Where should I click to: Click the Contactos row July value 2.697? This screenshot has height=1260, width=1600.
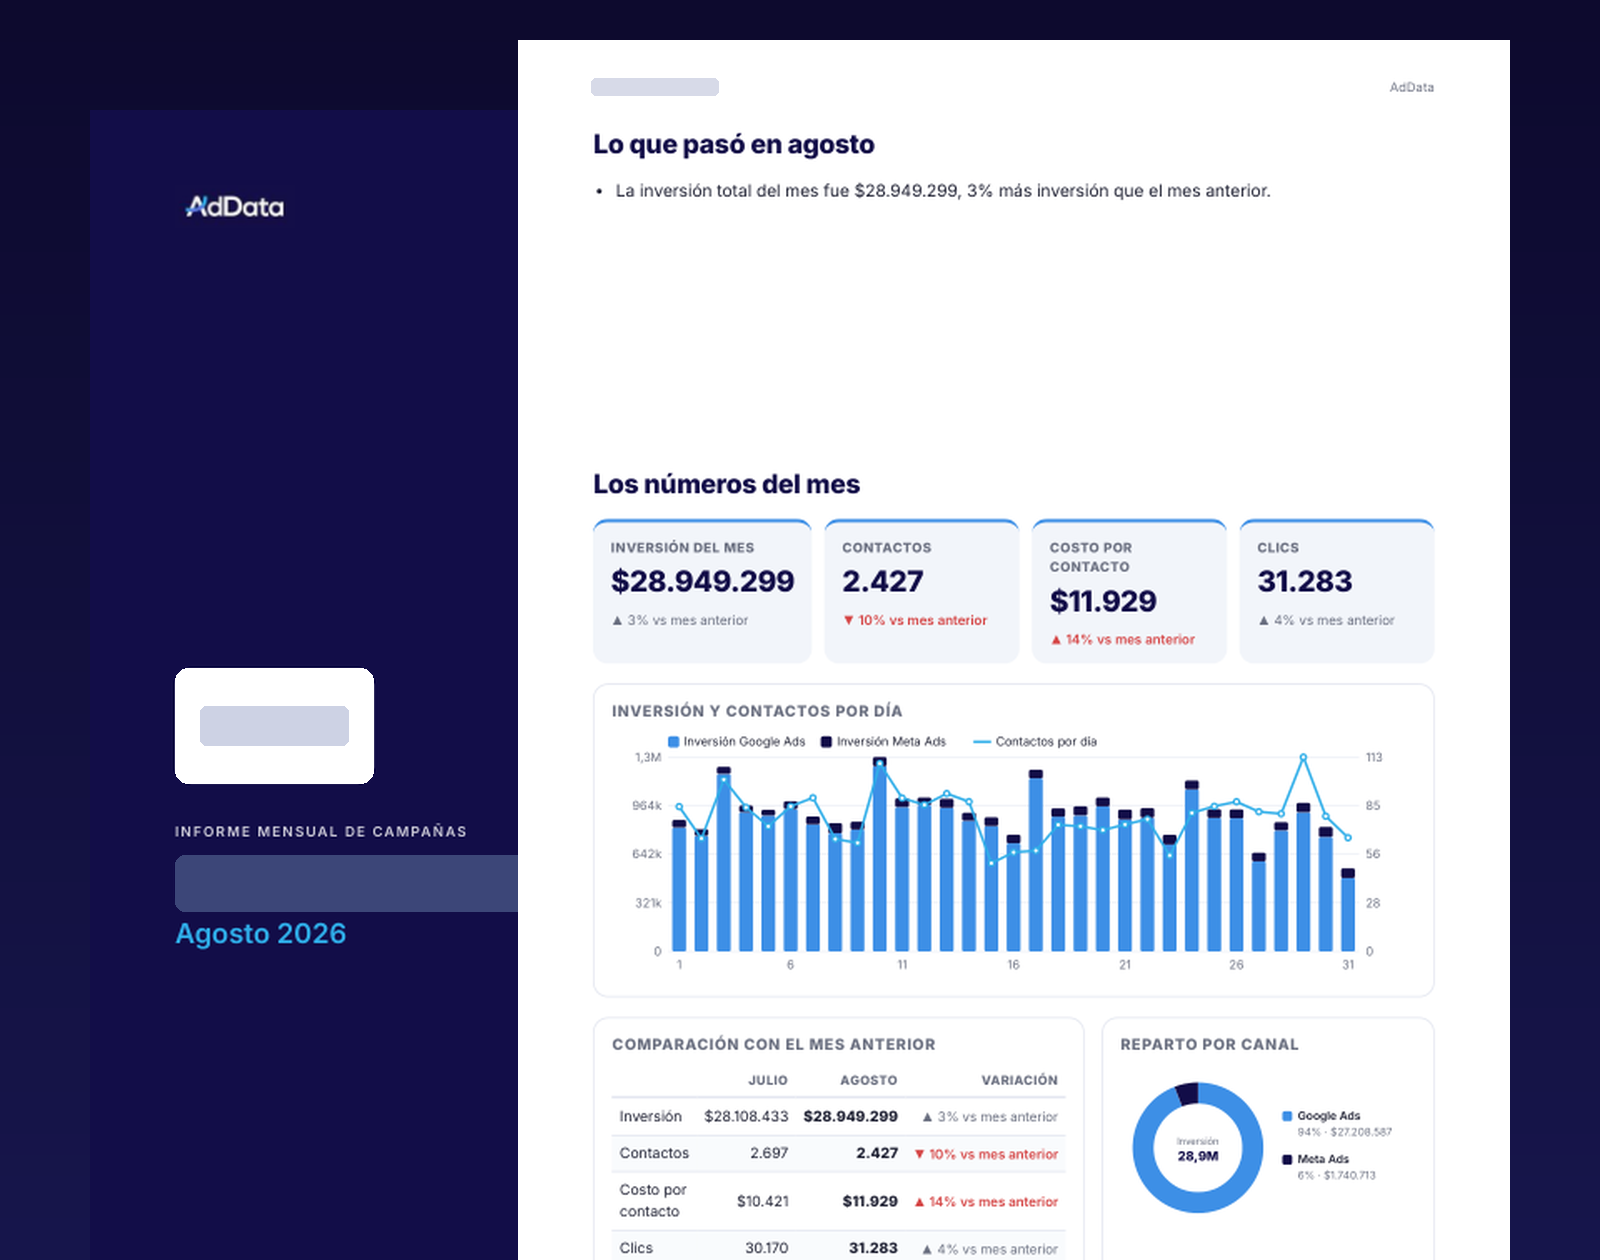769,1153
